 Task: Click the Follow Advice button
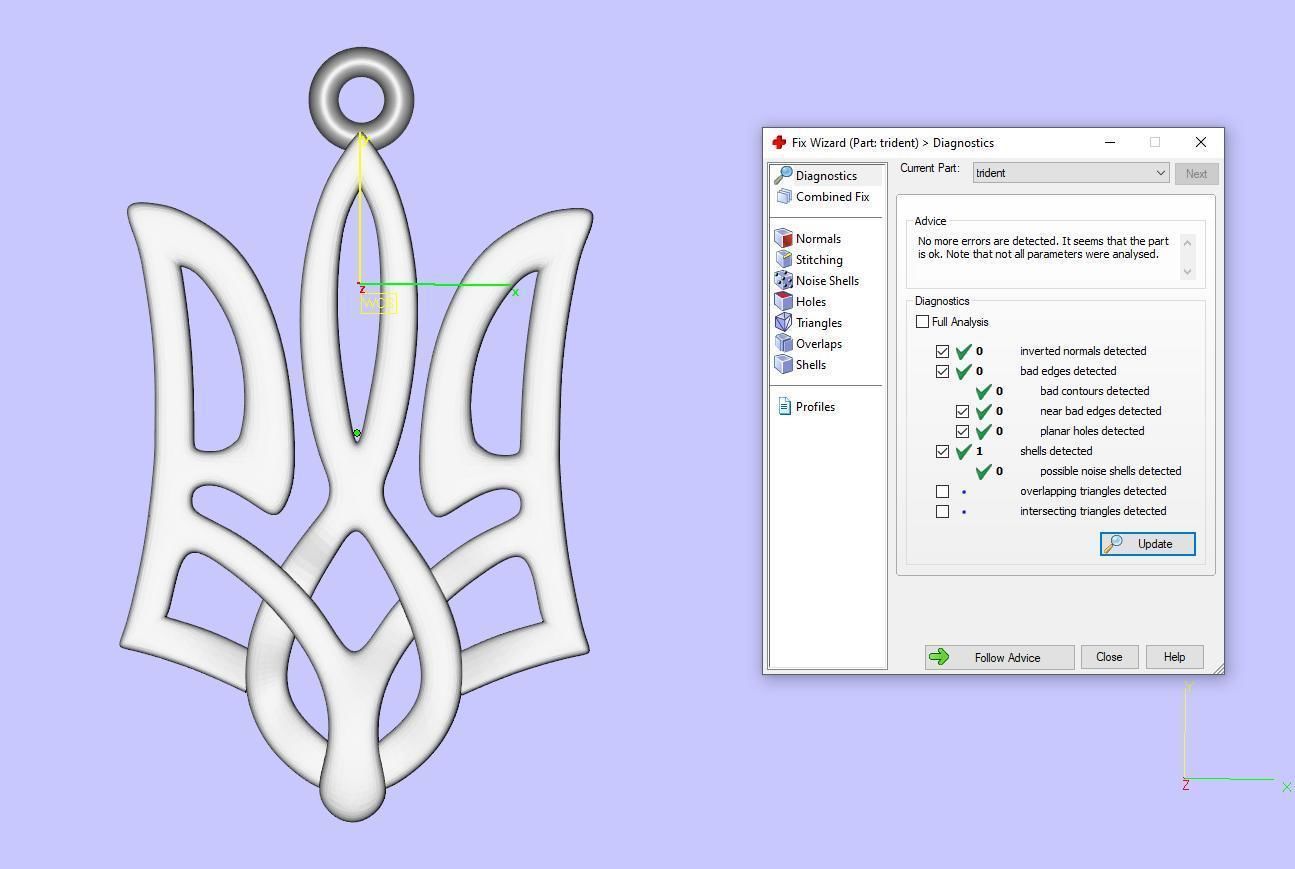point(999,657)
